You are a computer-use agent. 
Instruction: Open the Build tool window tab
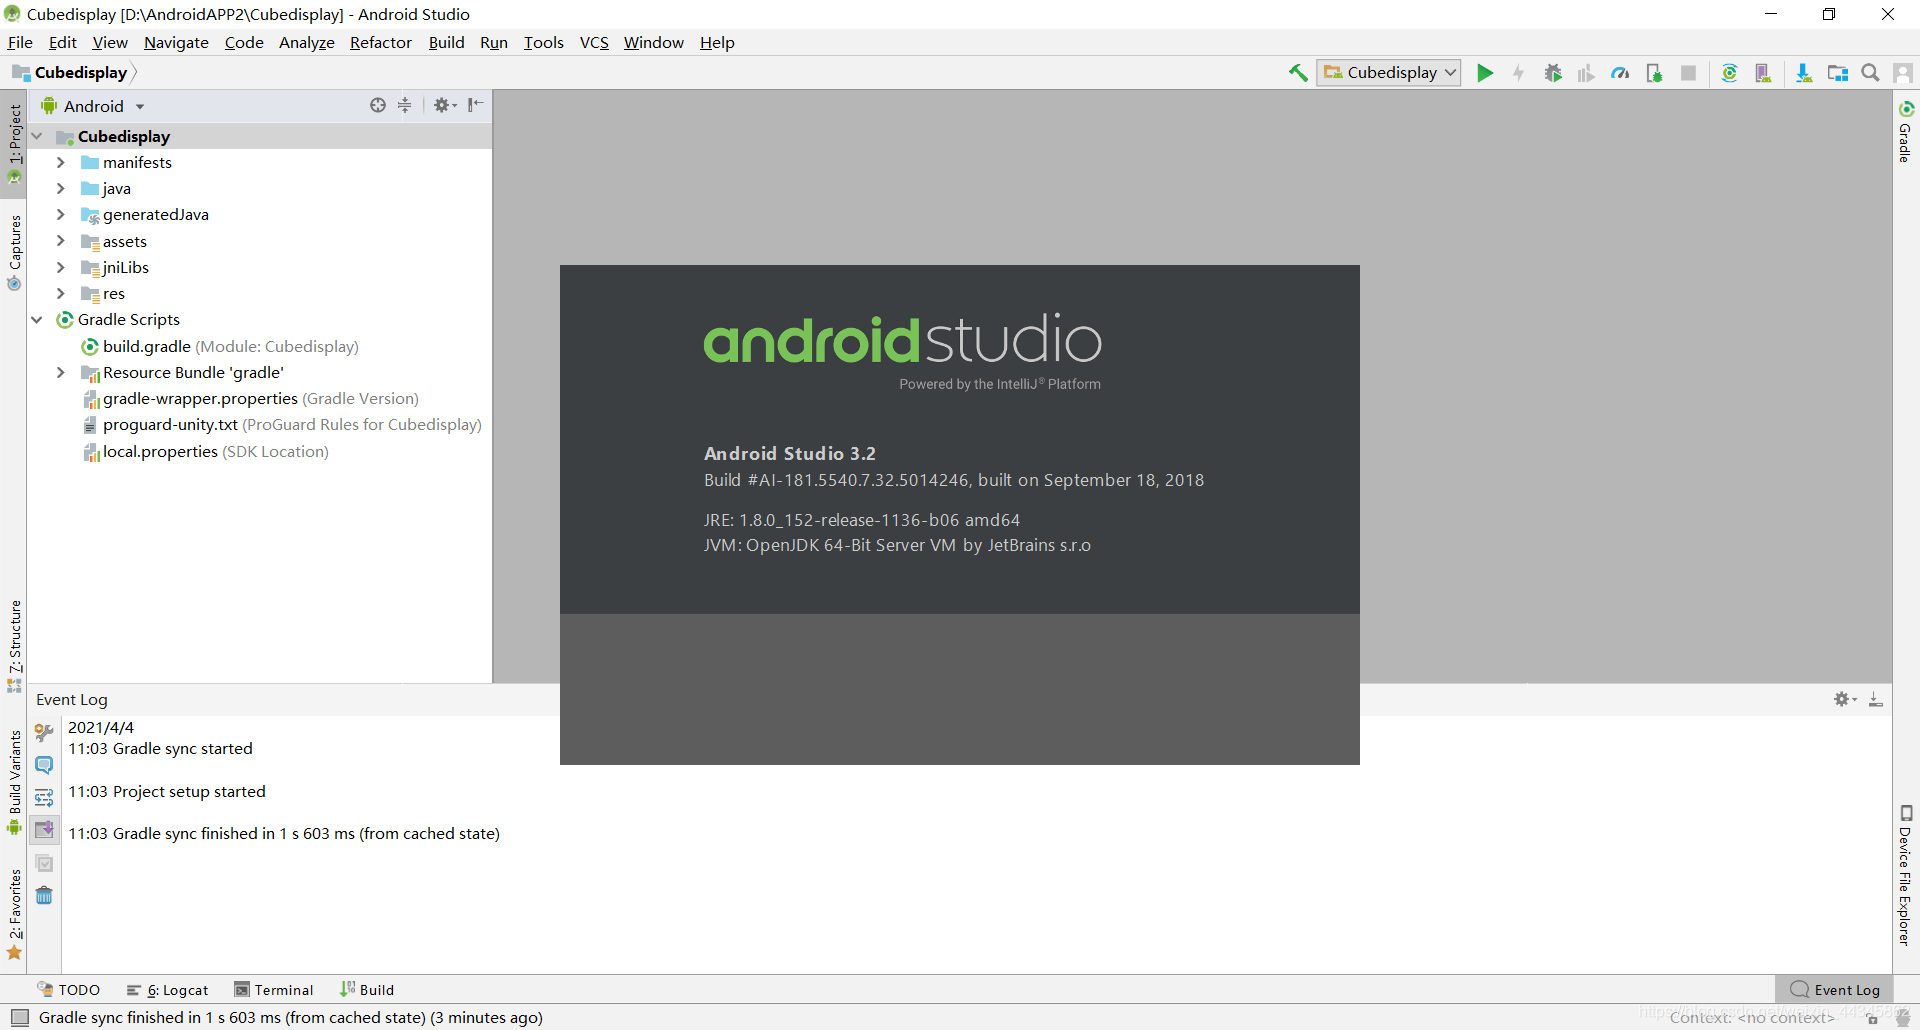(367, 990)
